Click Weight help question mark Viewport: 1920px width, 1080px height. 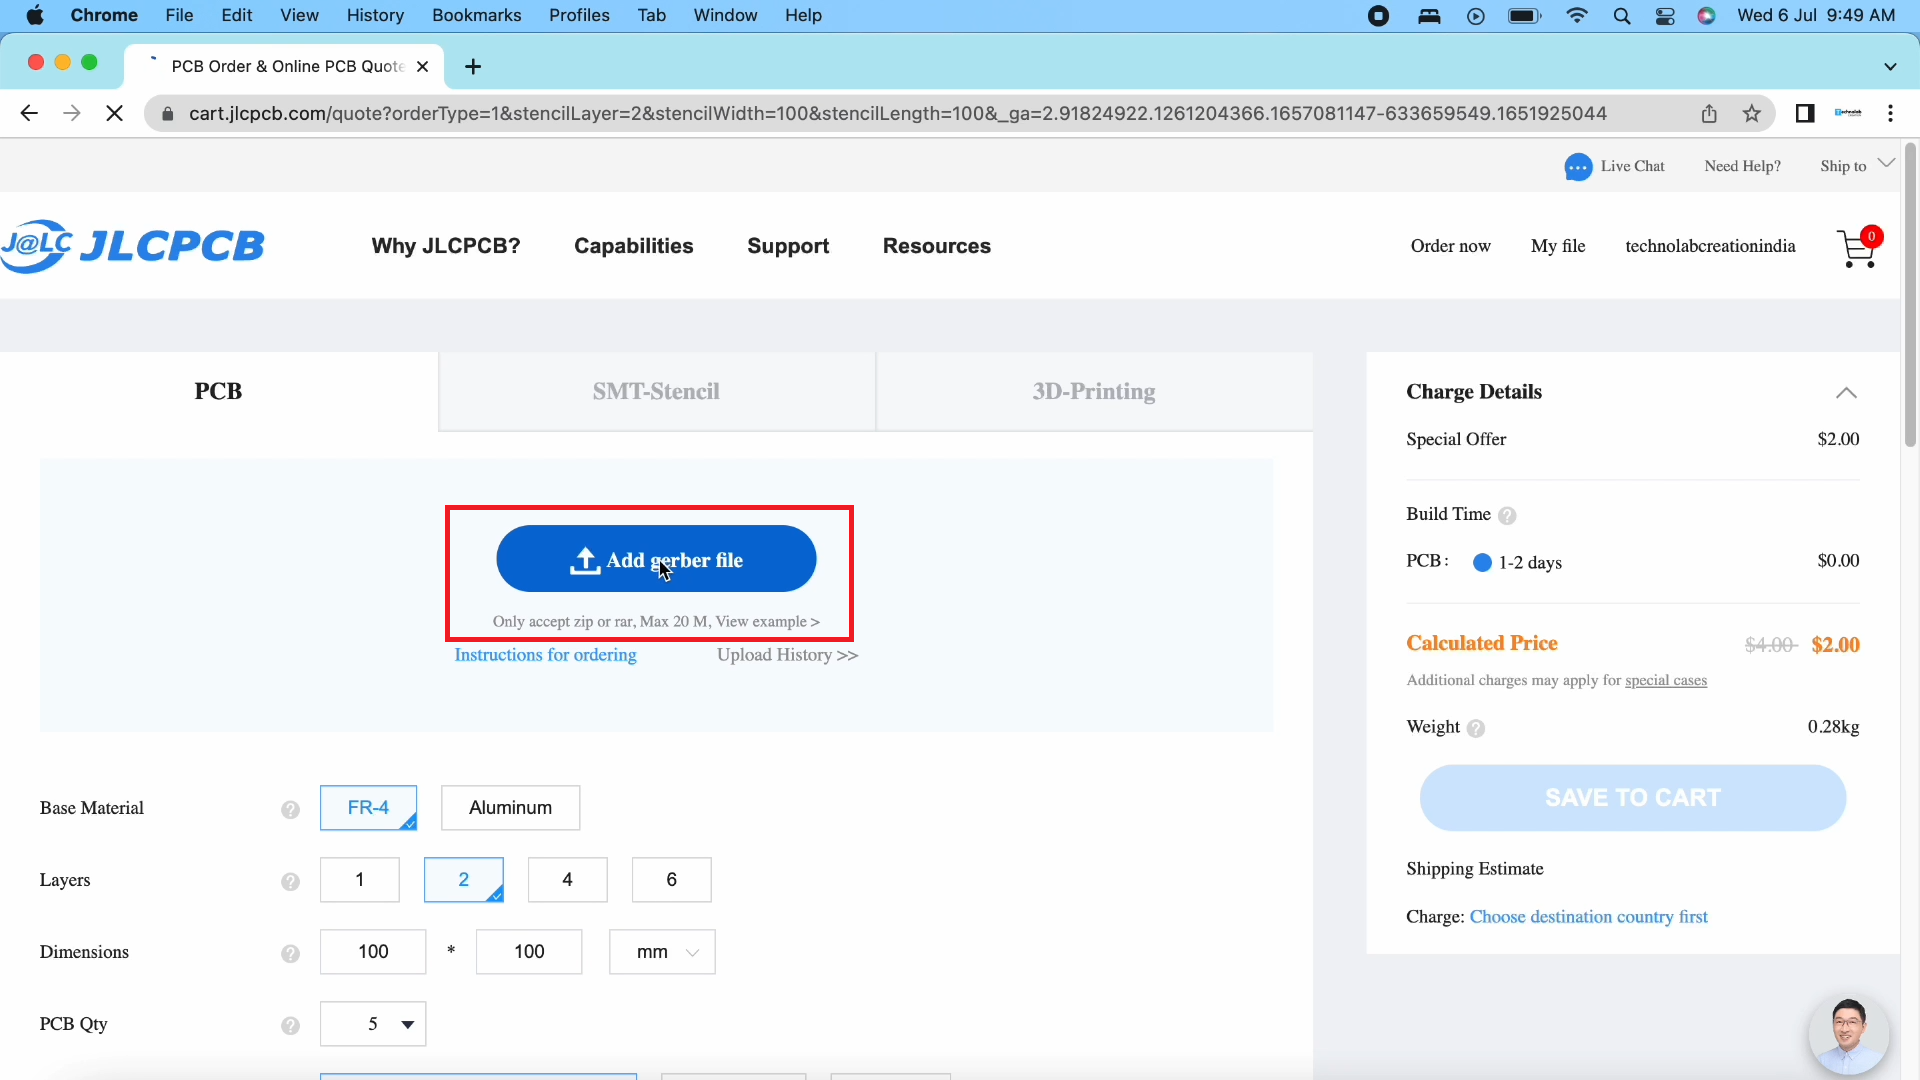(x=1476, y=729)
